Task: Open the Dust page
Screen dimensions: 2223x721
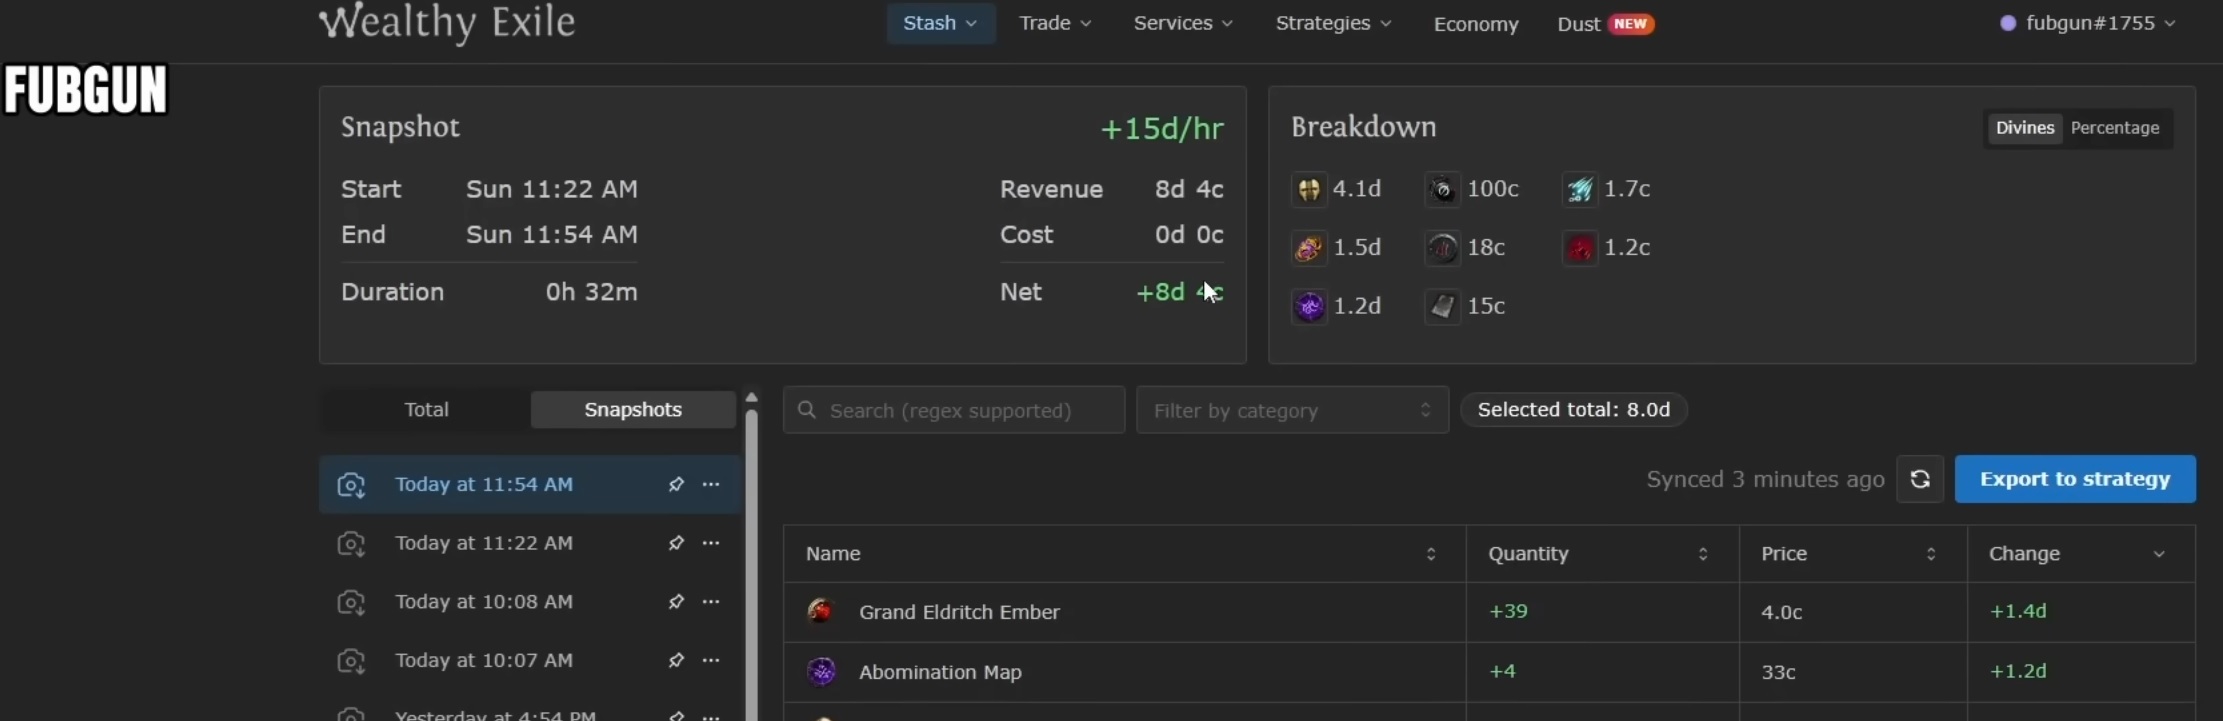Action: (x=1605, y=24)
